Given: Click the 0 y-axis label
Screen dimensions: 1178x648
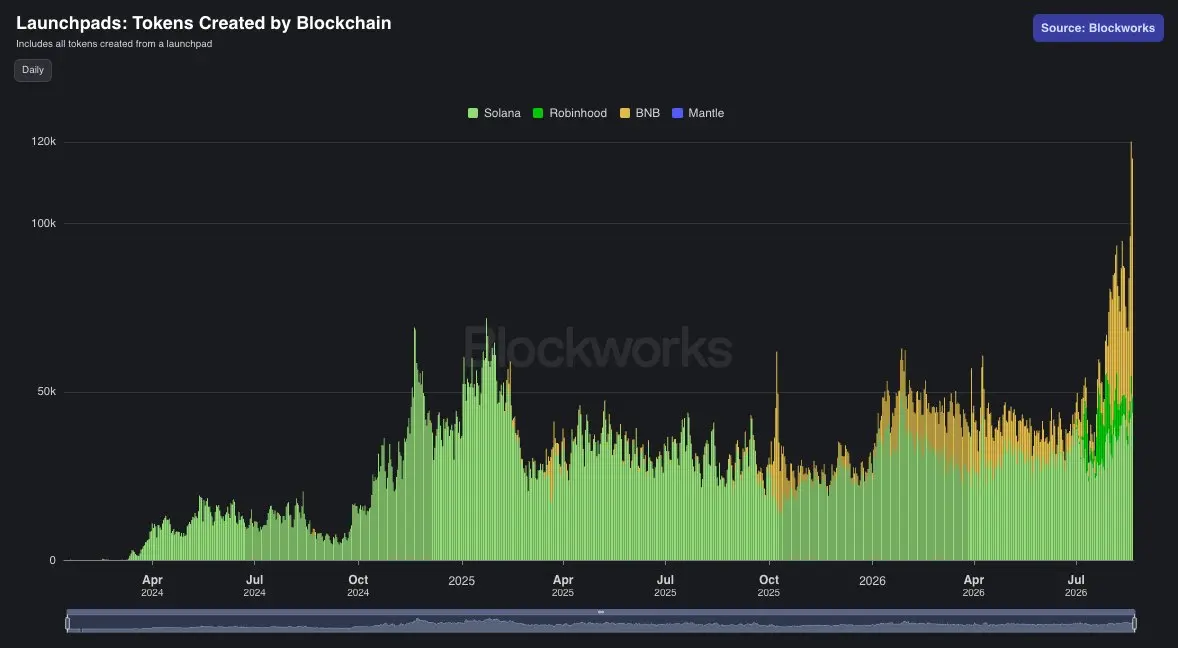Looking at the screenshot, I should tap(53, 560).
